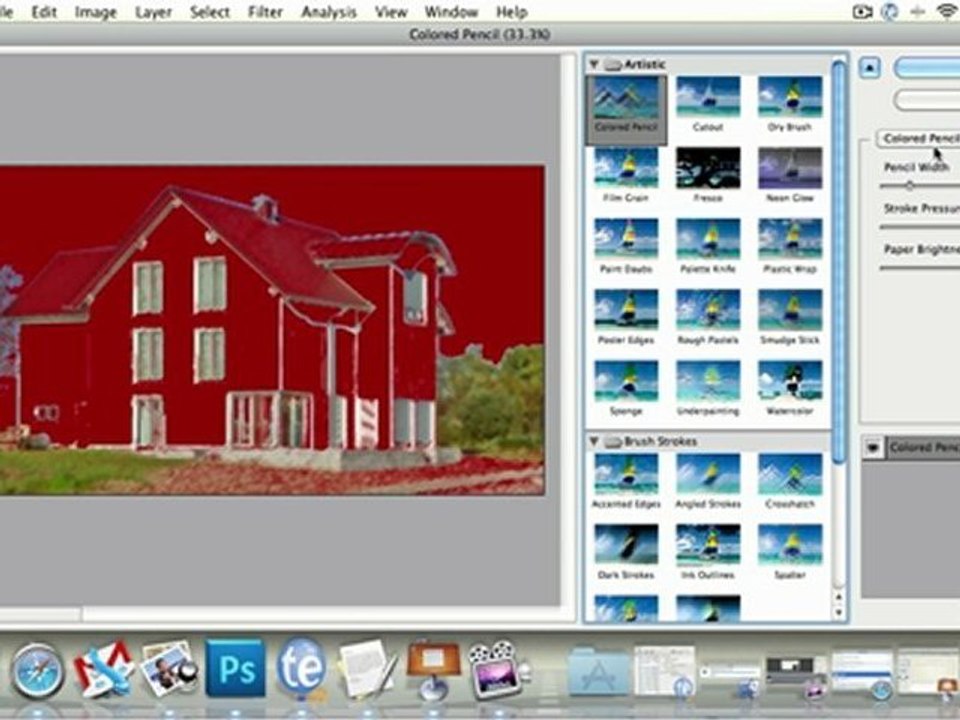Choose the Spatter filter thumbnail
This screenshot has height=720, width=960.
(790, 545)
